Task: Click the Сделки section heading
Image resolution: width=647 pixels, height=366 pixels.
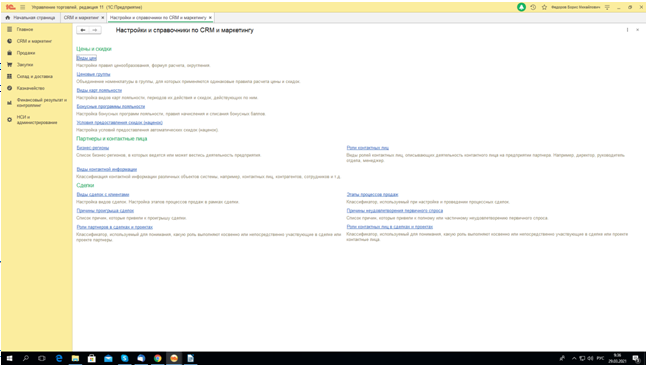Action: coord(85,185)
